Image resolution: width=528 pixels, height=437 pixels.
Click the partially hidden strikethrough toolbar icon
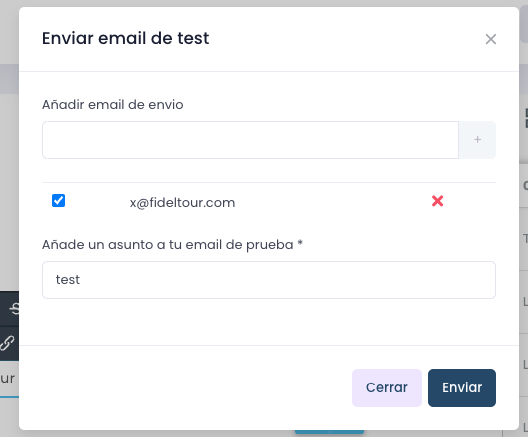click(14, 308)
